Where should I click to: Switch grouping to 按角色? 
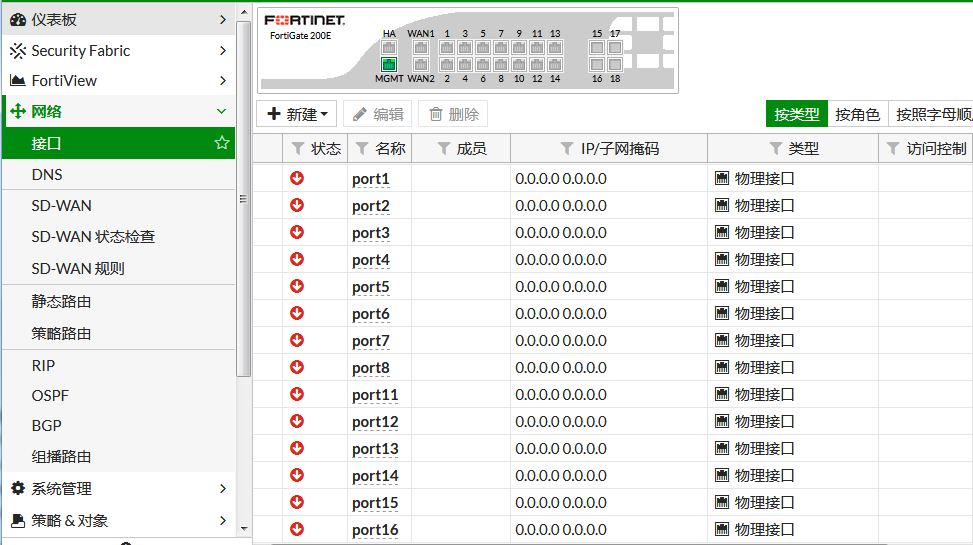(858, 114)
